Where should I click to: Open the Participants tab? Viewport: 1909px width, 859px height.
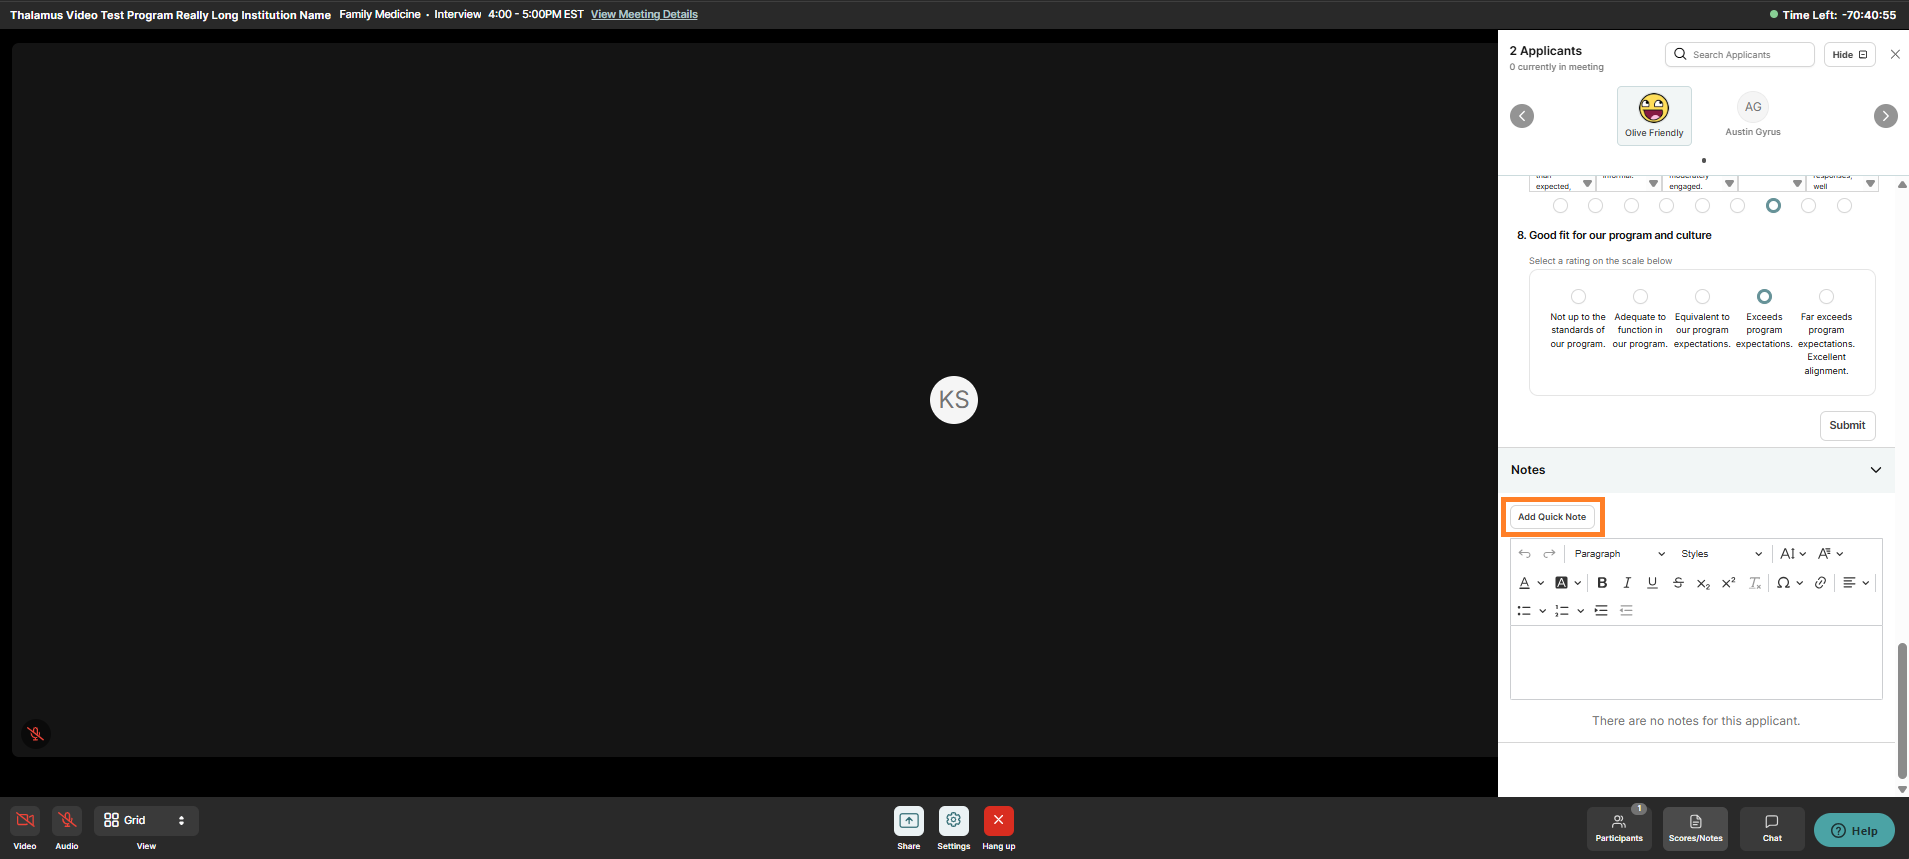click(1619, 828)
